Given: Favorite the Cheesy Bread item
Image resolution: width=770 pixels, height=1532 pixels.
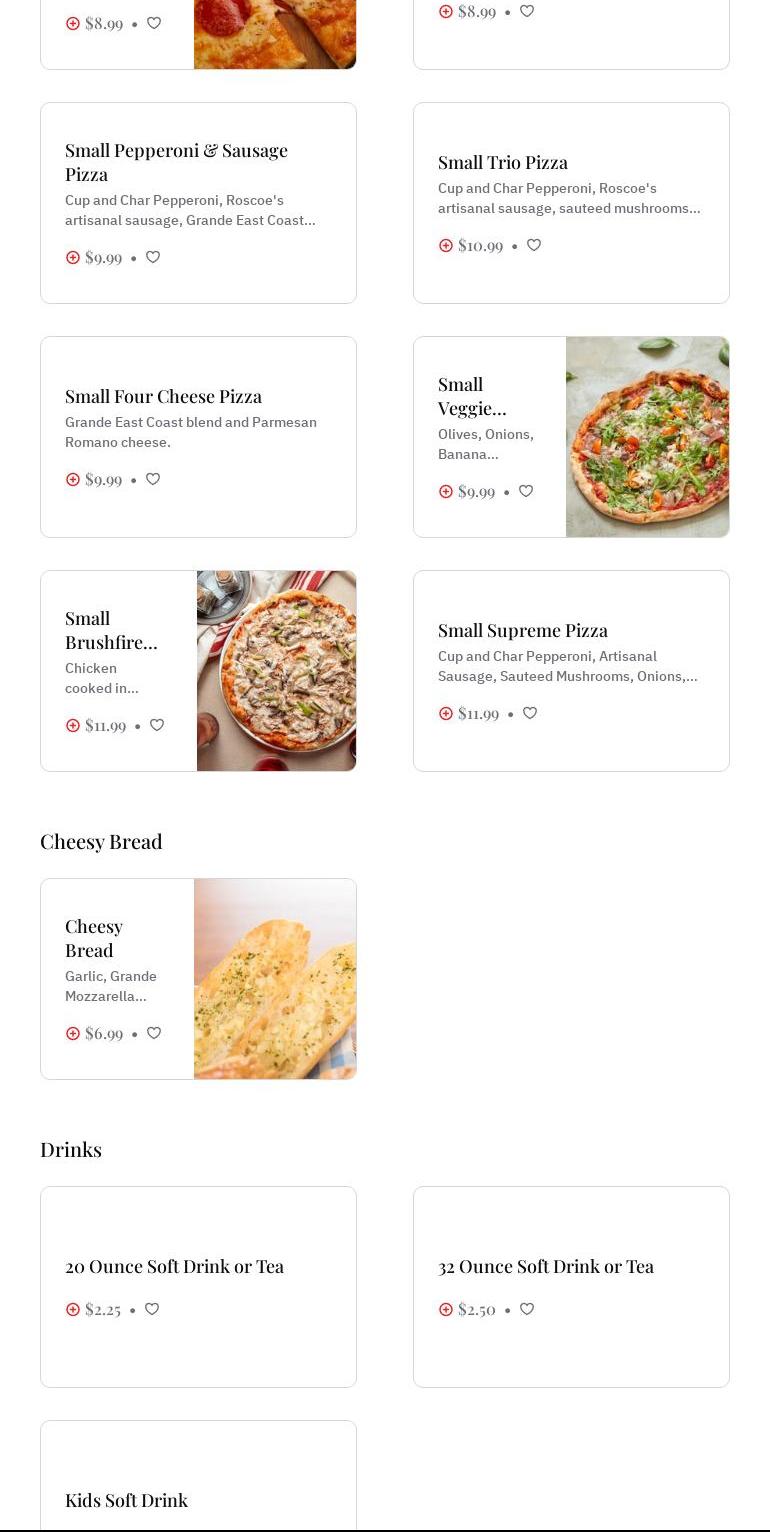Looking at the screenshot, I should point(154,1033).
